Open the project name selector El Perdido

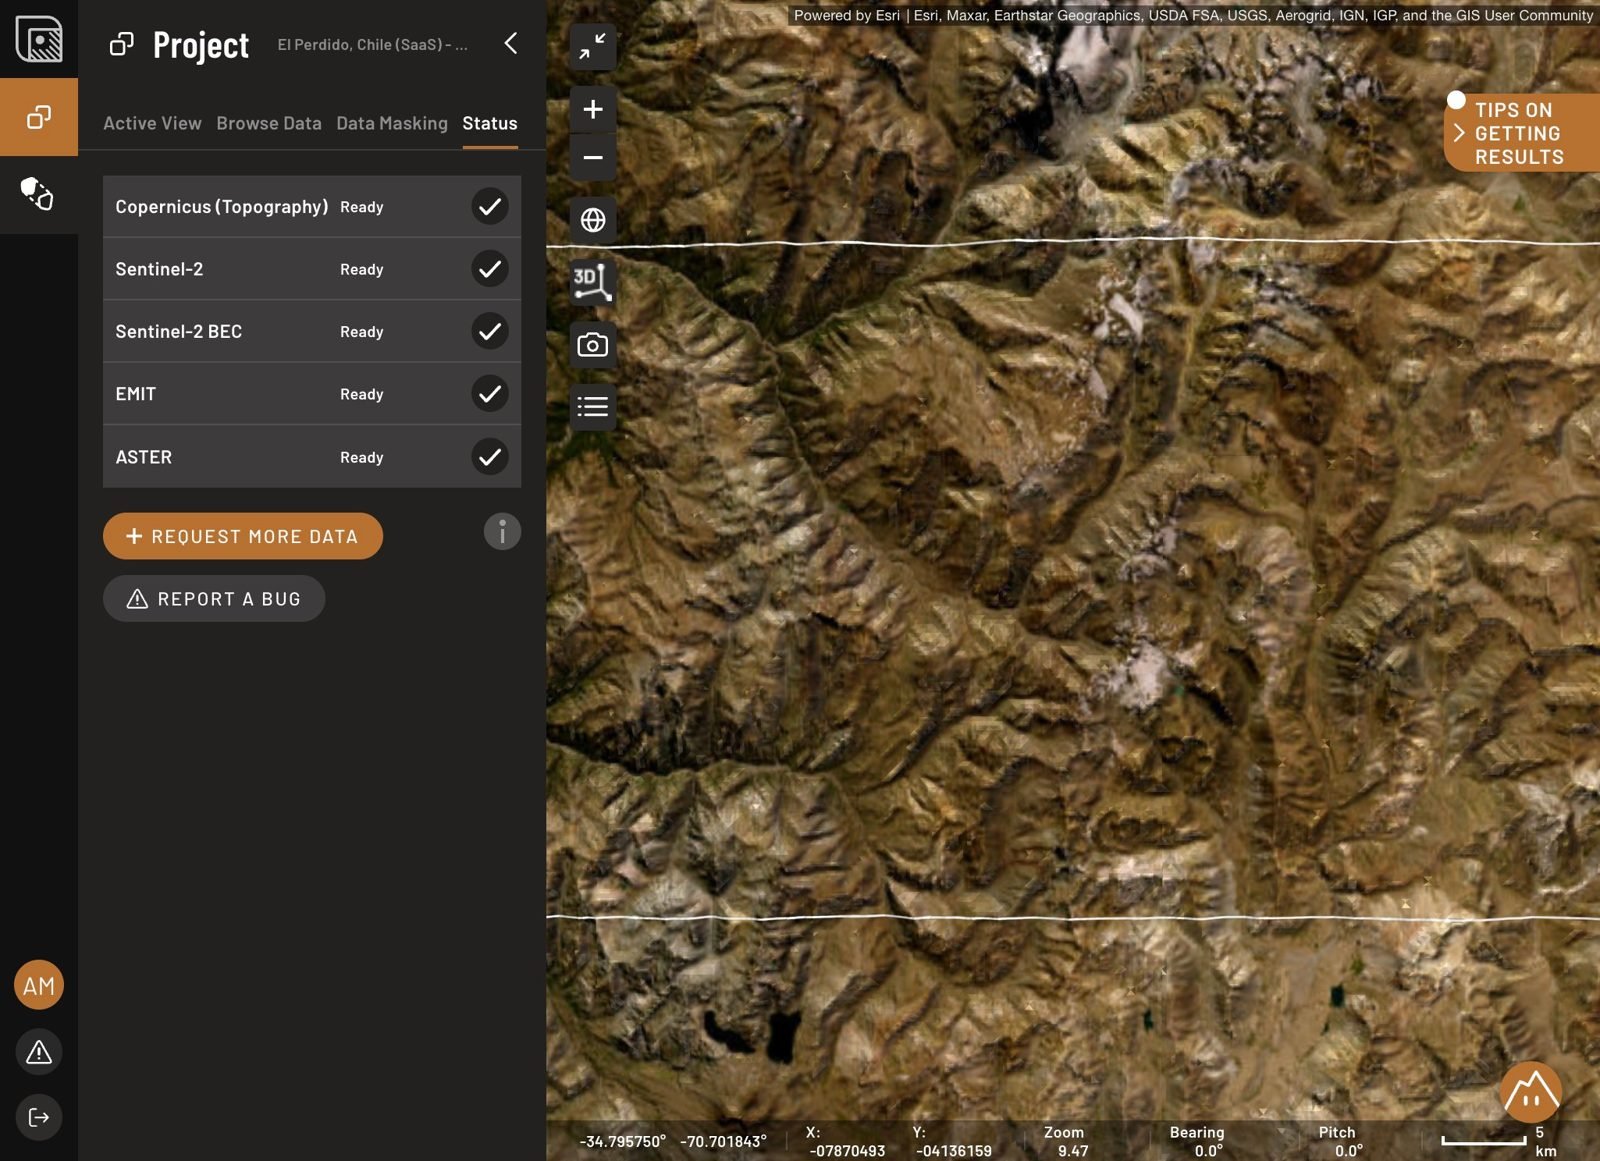372,45
